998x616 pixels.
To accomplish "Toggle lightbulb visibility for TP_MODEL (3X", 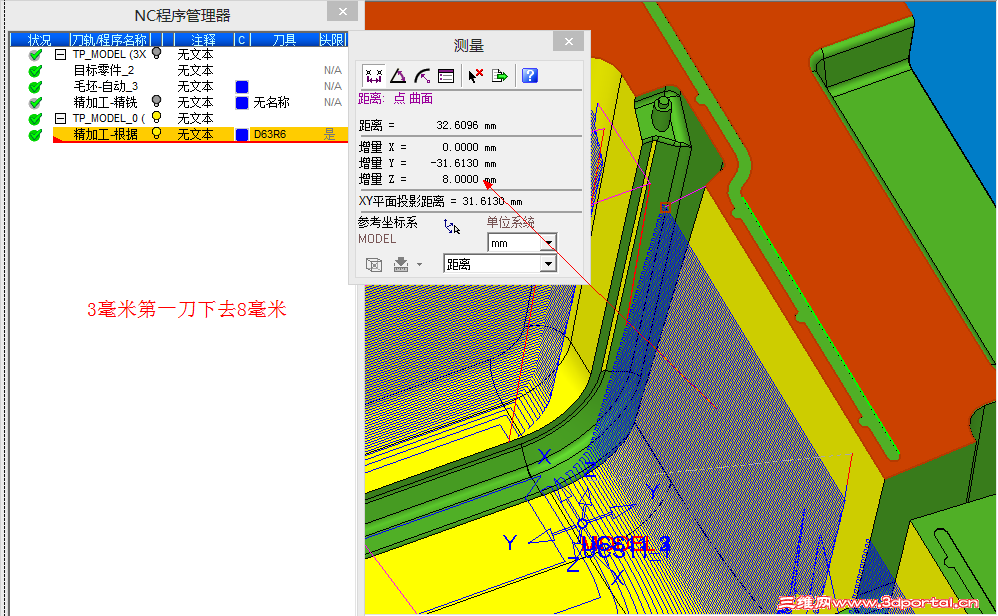I will point(156,53).
